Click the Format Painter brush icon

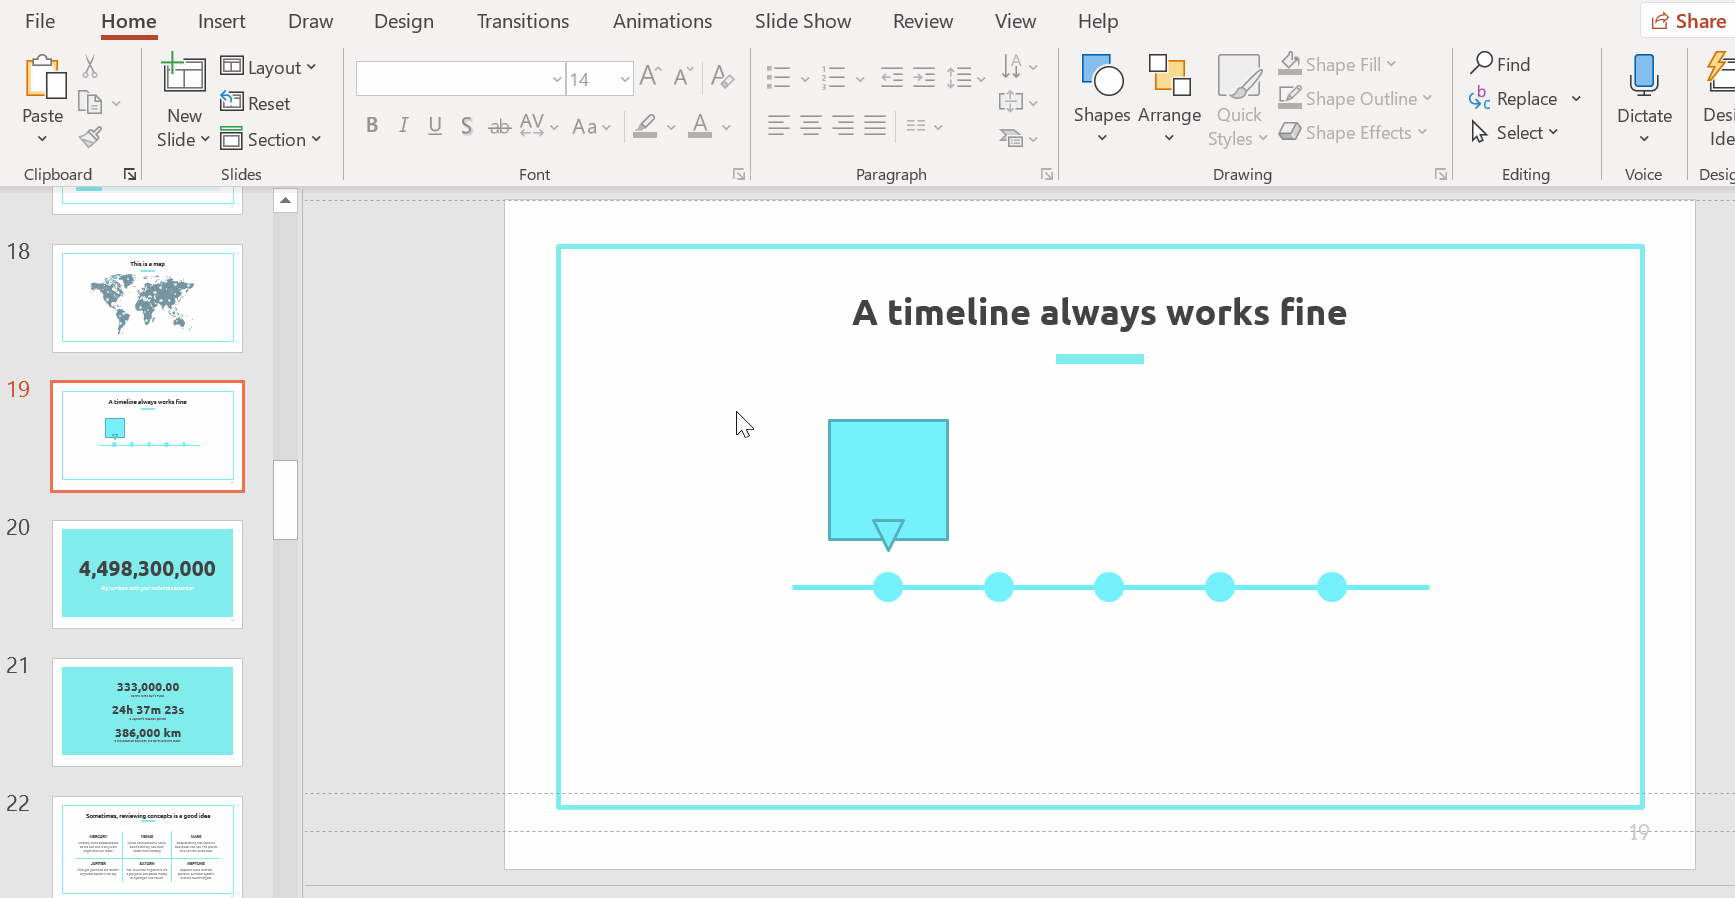tap(91, 137)
